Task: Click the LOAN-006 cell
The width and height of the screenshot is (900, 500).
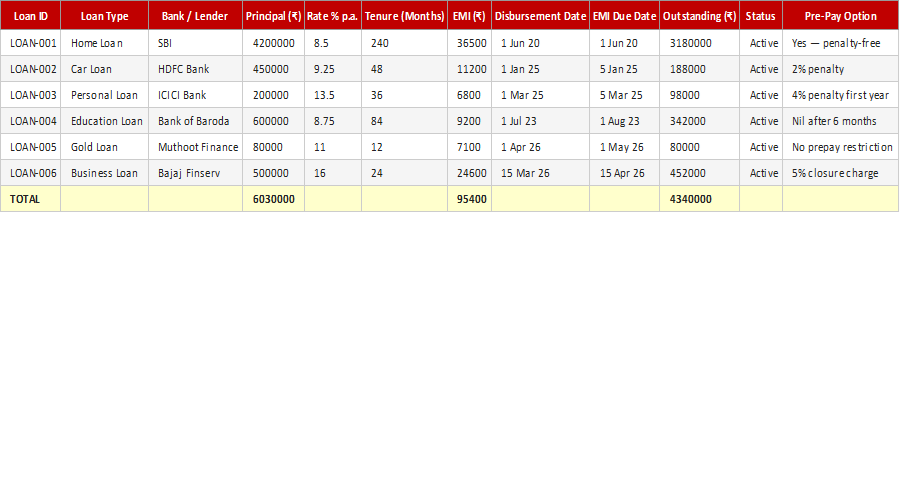Action: pyautogui.click(x=30, y=173)
